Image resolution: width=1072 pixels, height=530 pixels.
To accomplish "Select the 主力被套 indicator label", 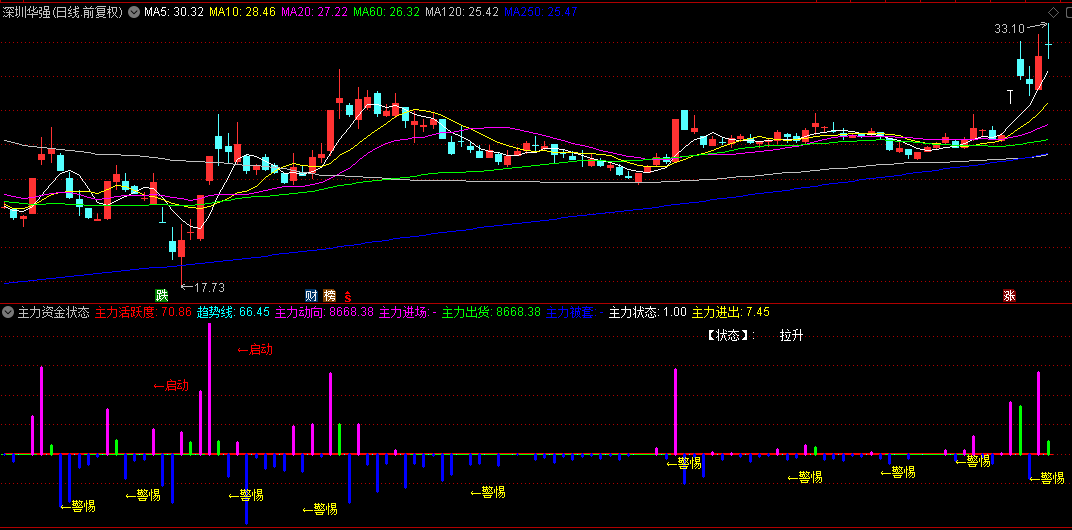I will pos(574,313).
